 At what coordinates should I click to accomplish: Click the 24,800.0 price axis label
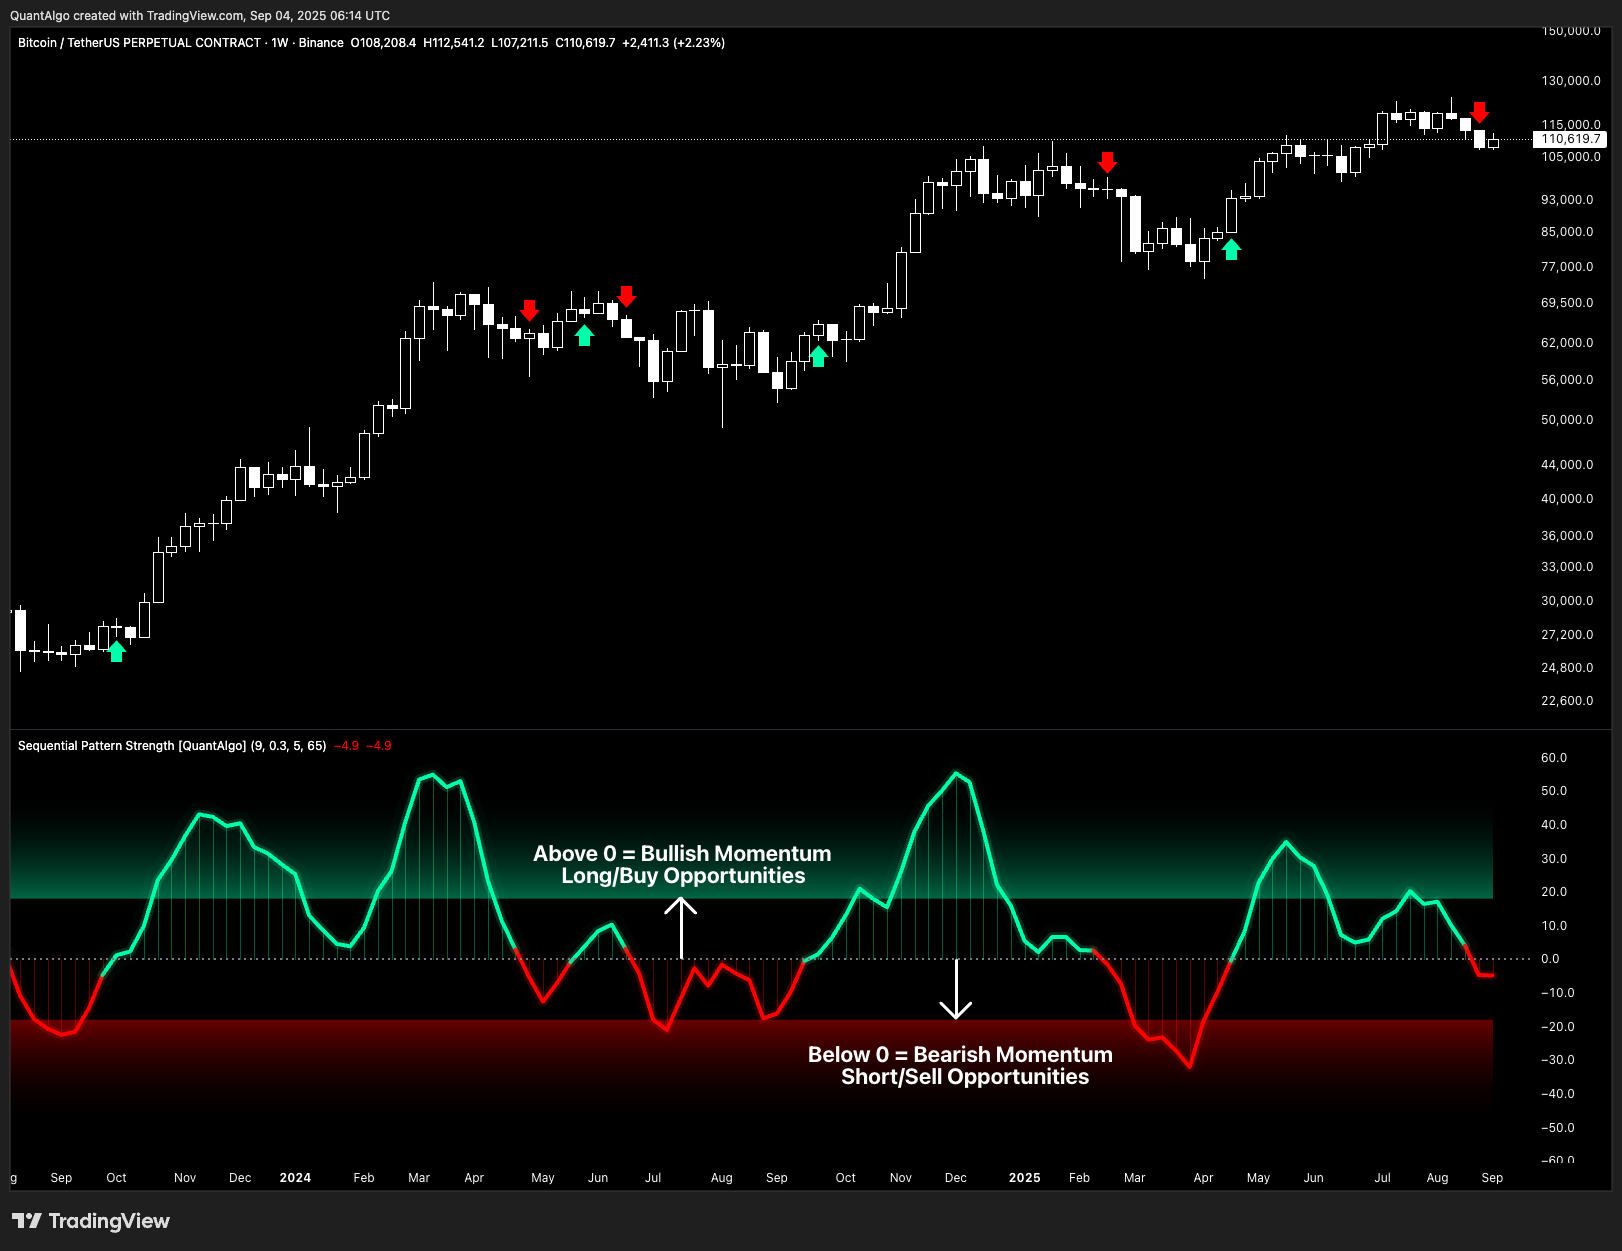pyautogui.click(x=1568, y=668)
